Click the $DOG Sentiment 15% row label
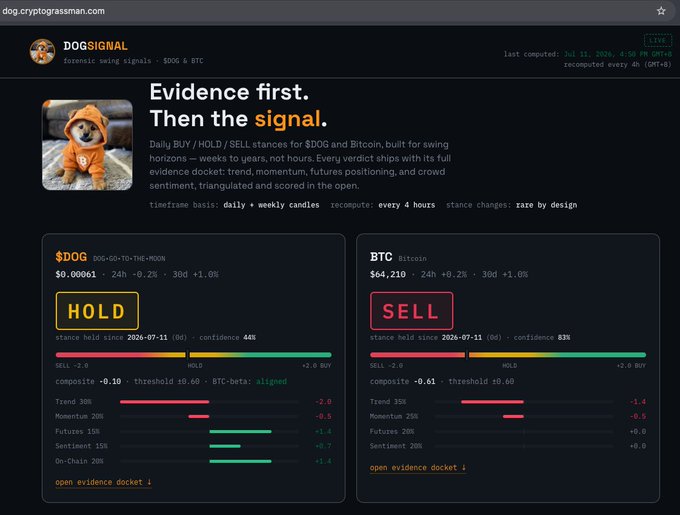This screenshot has width=680, height=515. click(81, 446)
